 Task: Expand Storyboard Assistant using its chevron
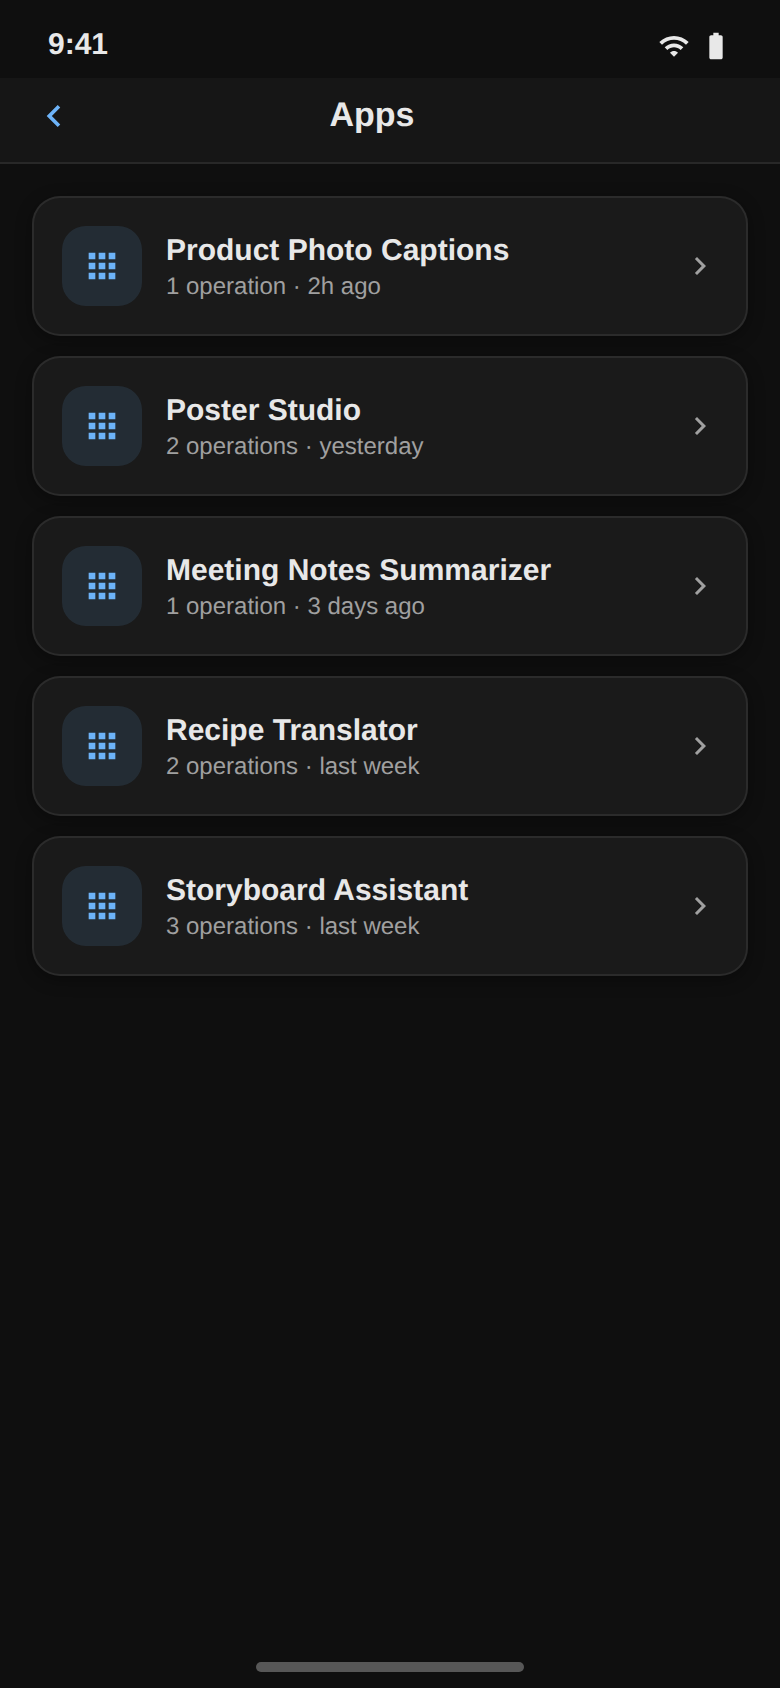tap(700, 906)
